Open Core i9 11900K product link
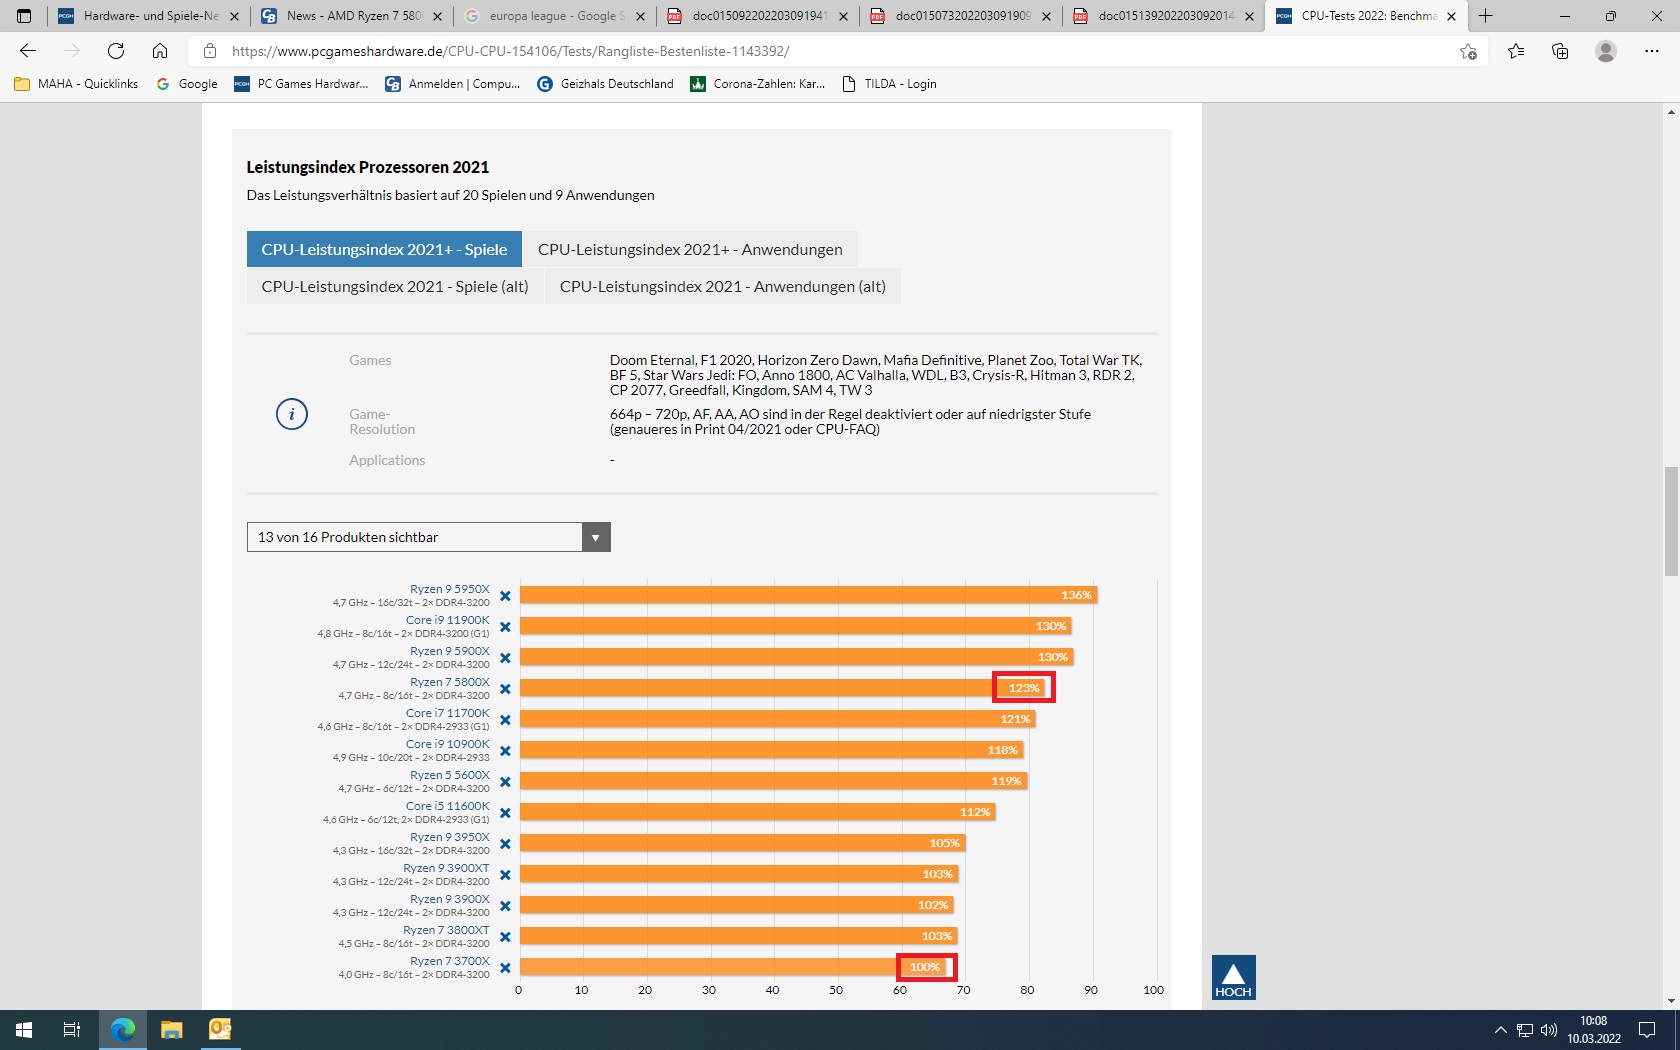Viewport: 1680px width, 1050px height. point(448,620)
